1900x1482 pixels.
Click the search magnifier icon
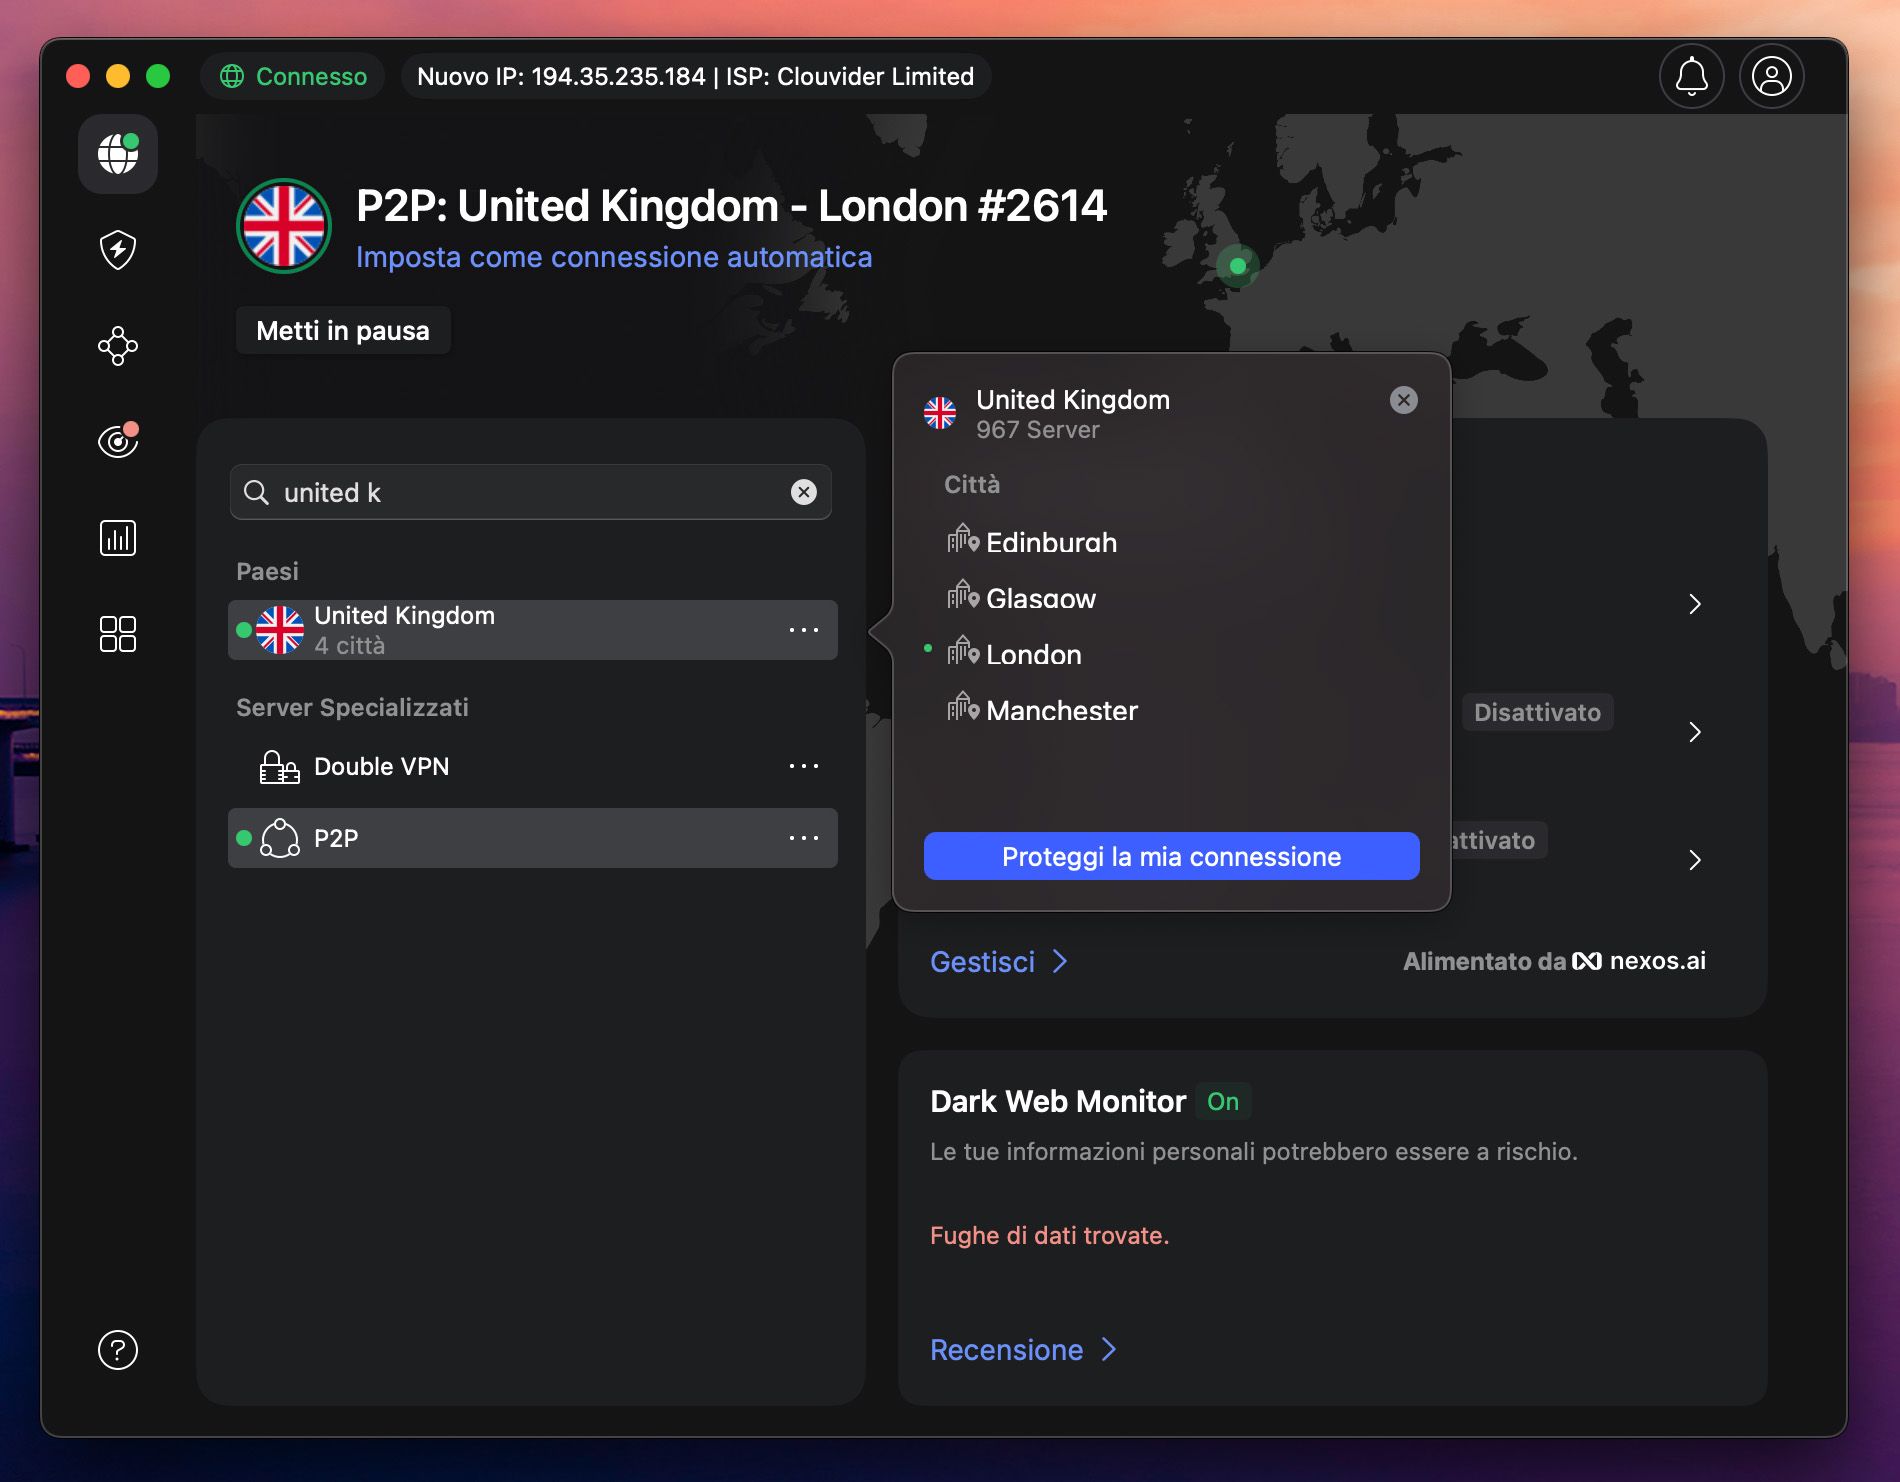click(x=257, y=492)
